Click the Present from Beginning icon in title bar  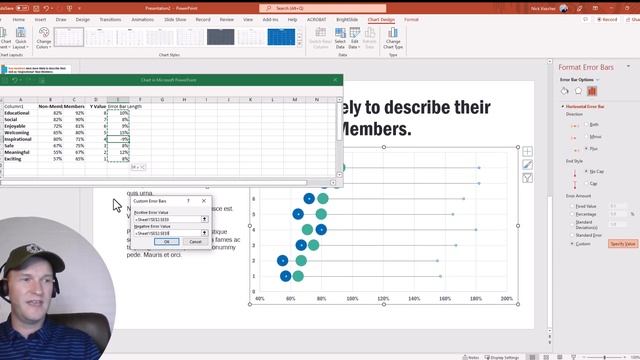point(69,8)
